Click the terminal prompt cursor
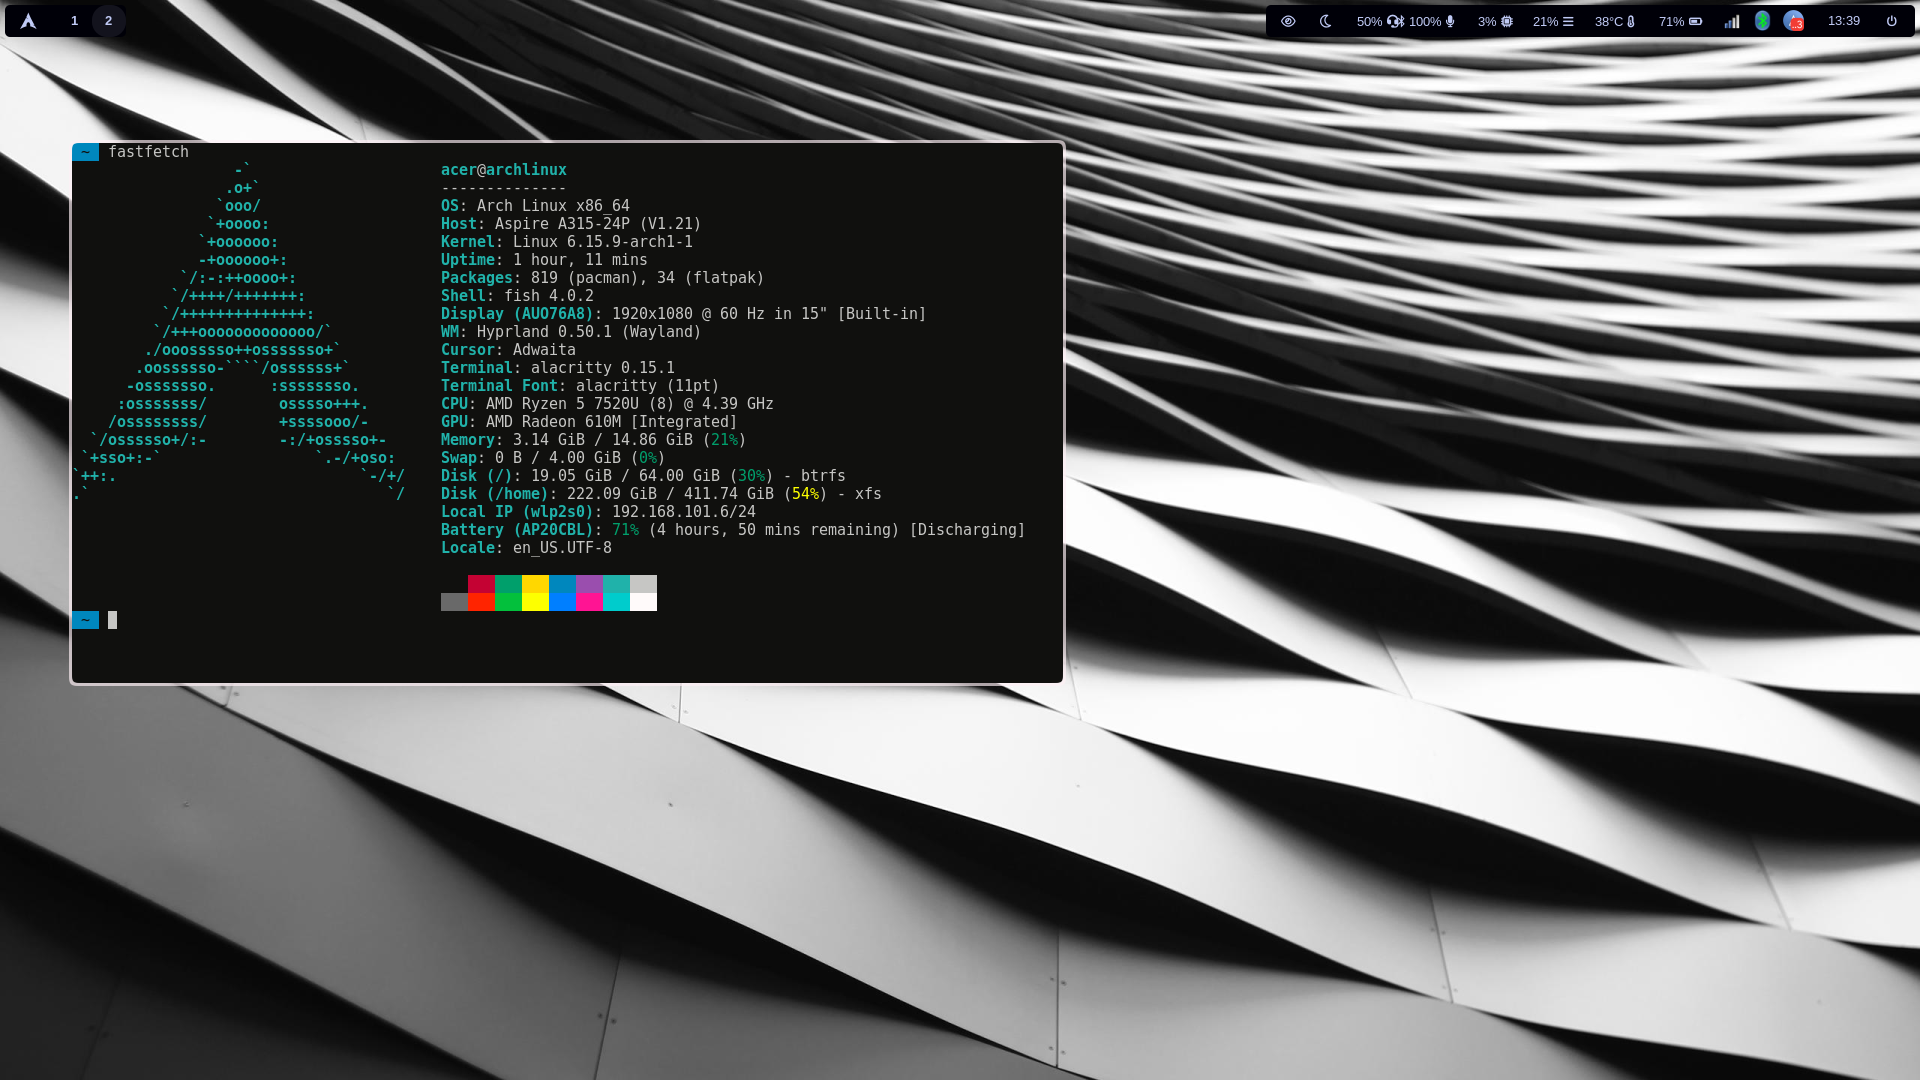 [113, 620]
